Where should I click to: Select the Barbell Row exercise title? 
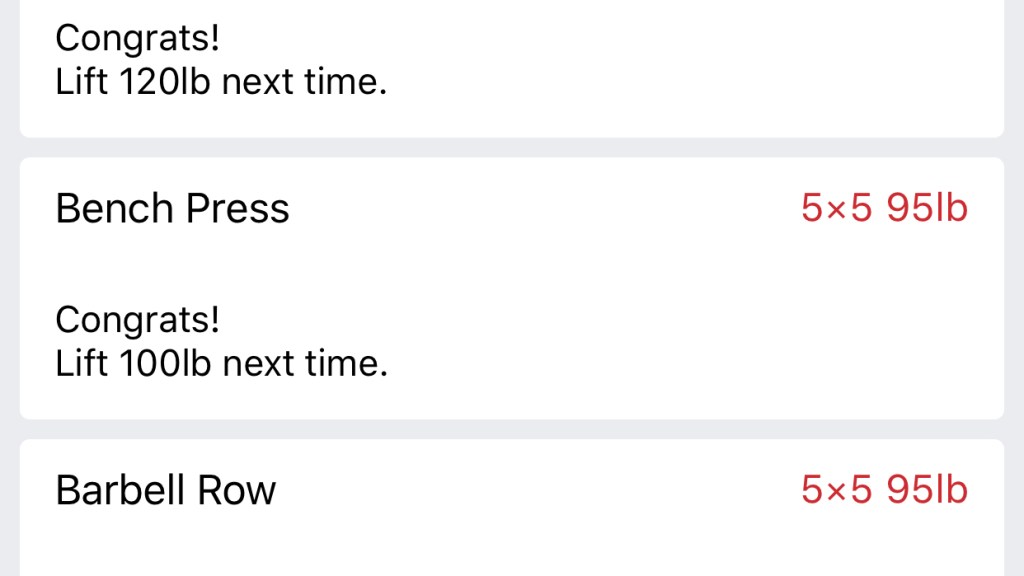click(x=166, y=490)
